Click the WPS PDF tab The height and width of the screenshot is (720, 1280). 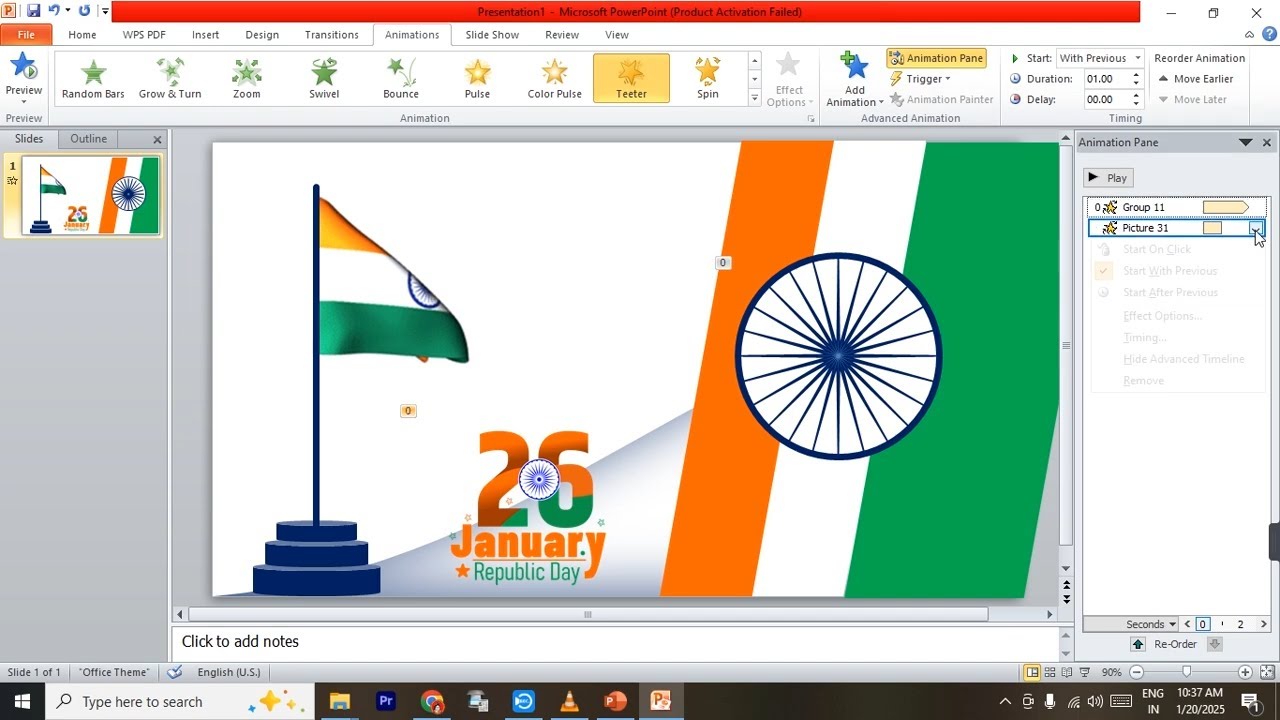click(144, 34)
